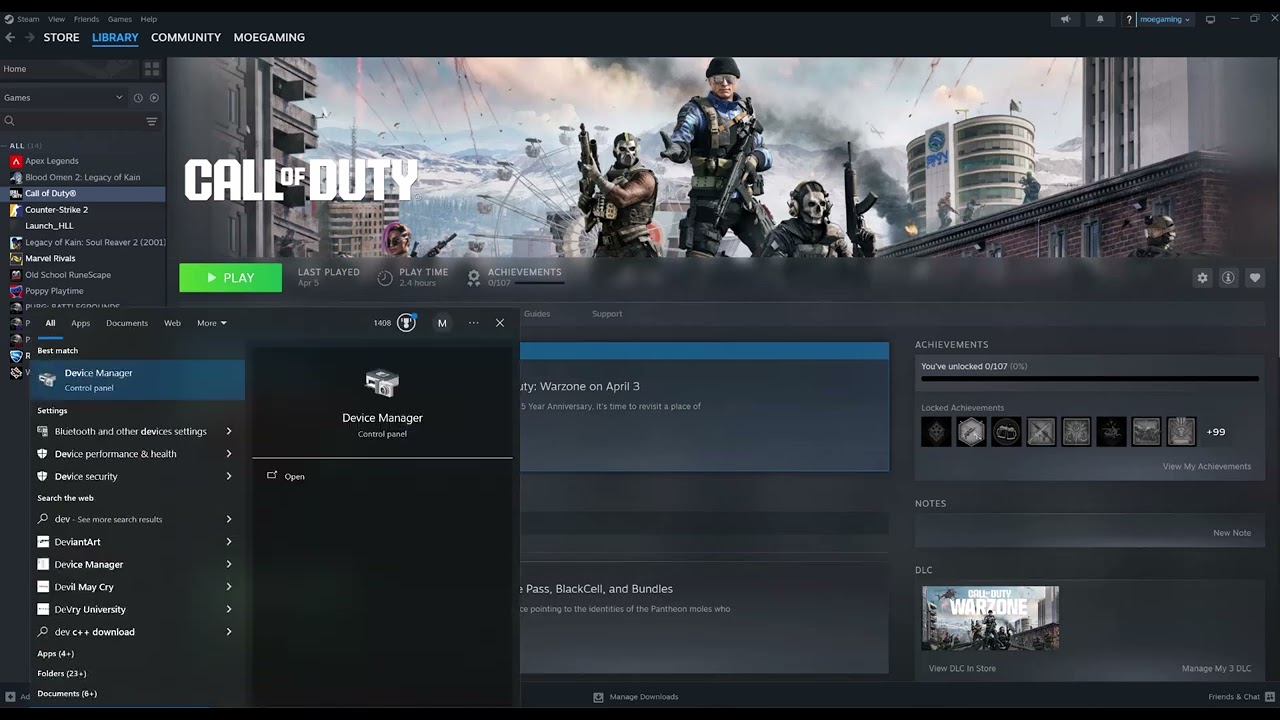1280x720 pixels.
Task: Click the green PLAY button
Action: (x=231, y=278)
